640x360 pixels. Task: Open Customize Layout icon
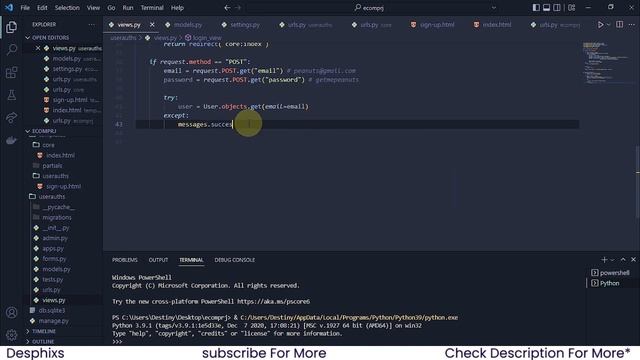pos(571,8)
